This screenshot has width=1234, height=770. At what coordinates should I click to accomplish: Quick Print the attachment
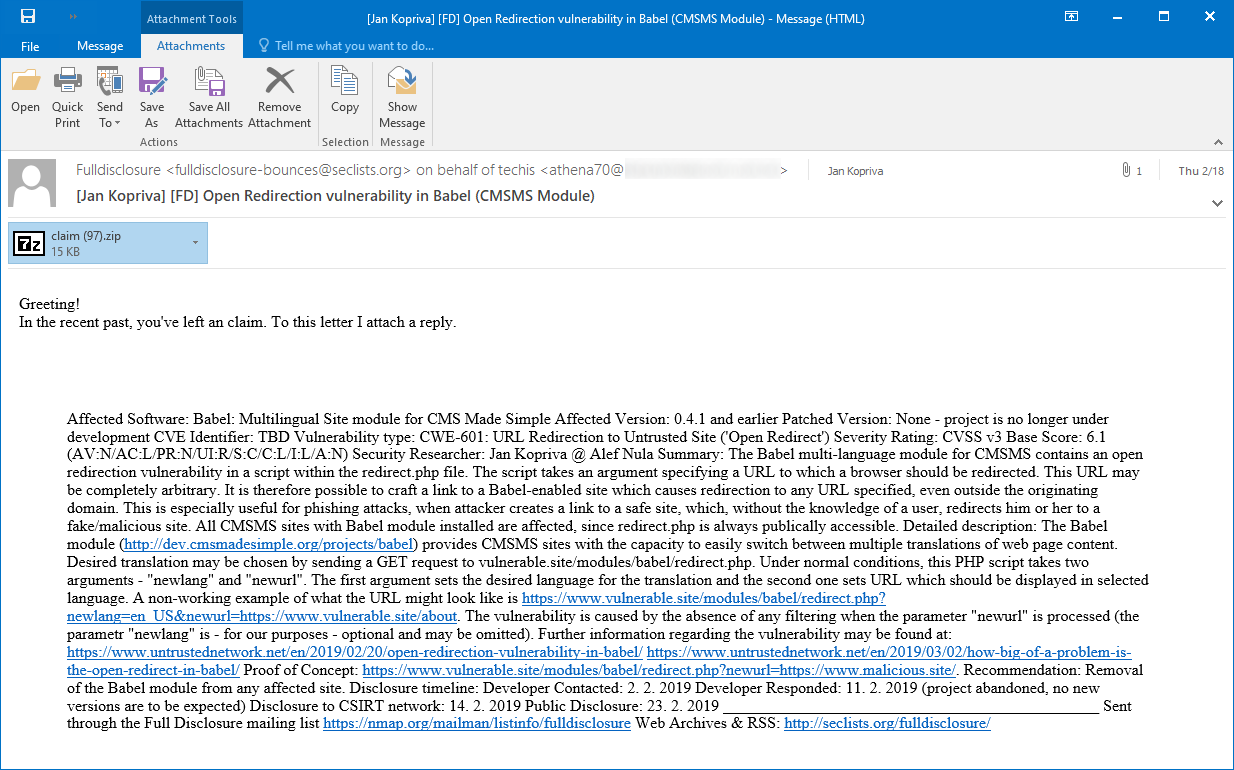pyautogui.click(x=68, y=97)
